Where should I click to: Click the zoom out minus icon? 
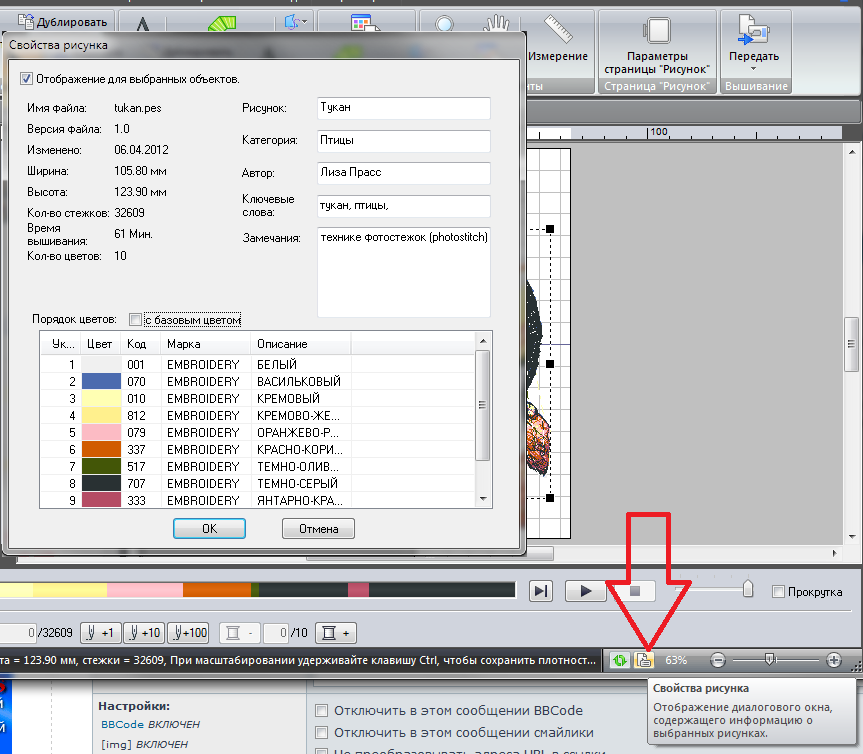coord(718,660)
